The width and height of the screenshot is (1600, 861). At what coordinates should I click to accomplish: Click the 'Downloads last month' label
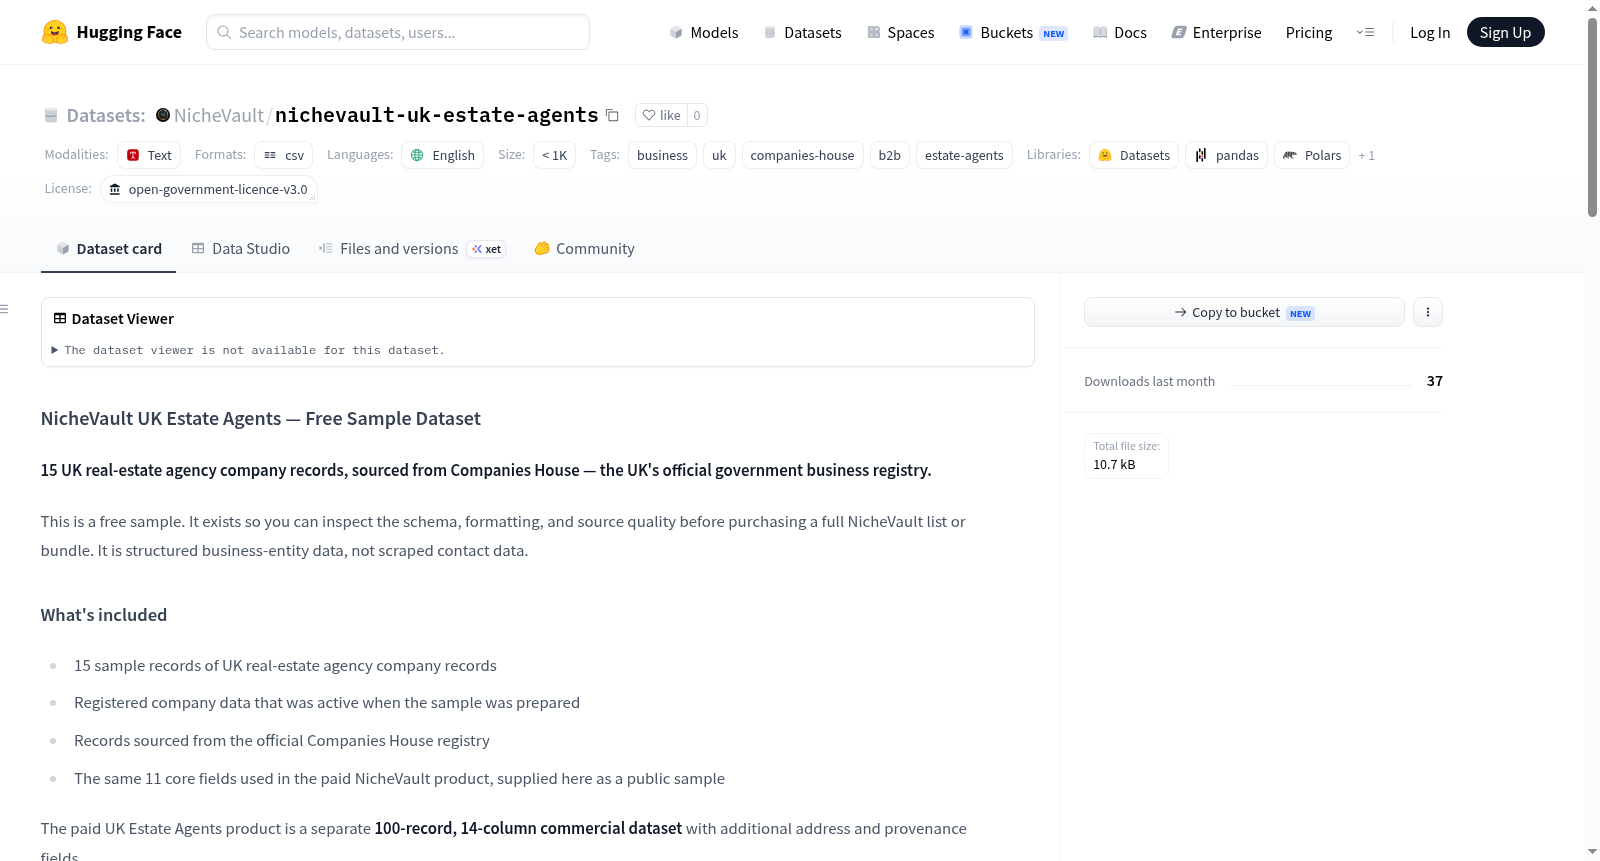coord(1149,381)
